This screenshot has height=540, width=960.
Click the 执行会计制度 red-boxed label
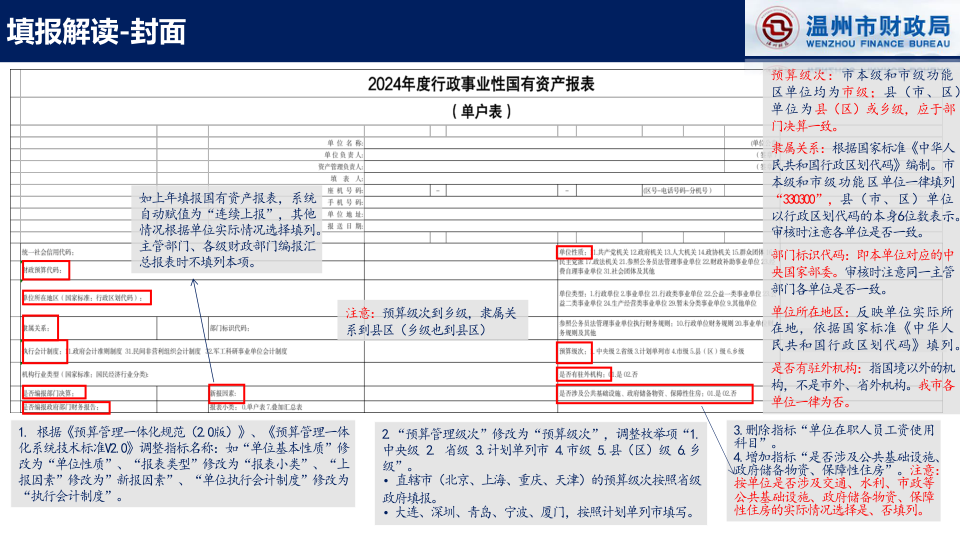point(45,351)
